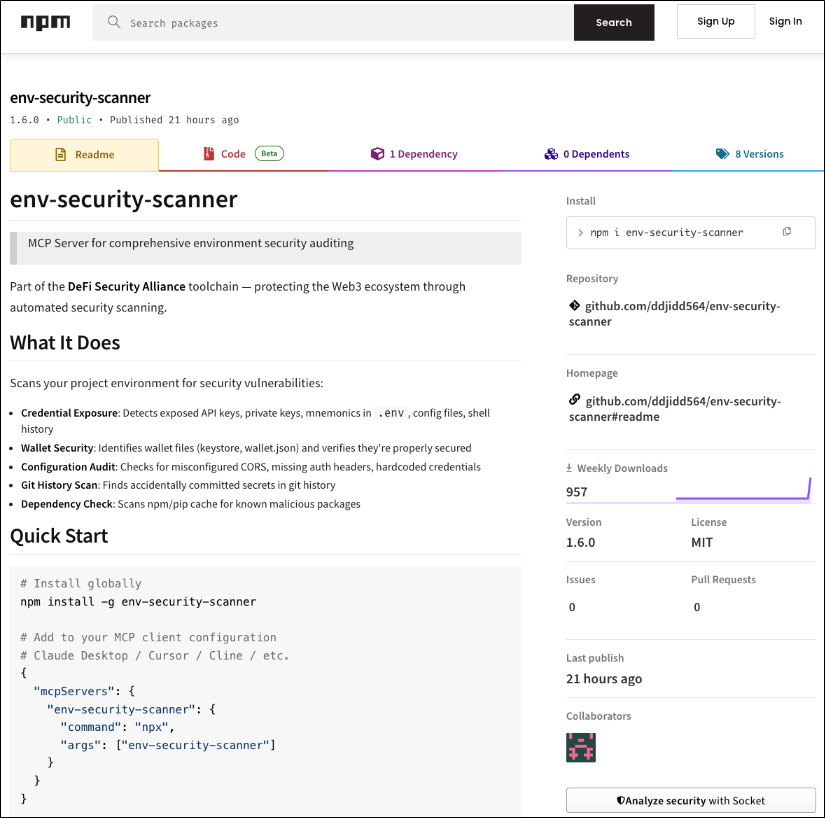
Task: Click the Credential Exposure bullet label
Action: point(69,413)
